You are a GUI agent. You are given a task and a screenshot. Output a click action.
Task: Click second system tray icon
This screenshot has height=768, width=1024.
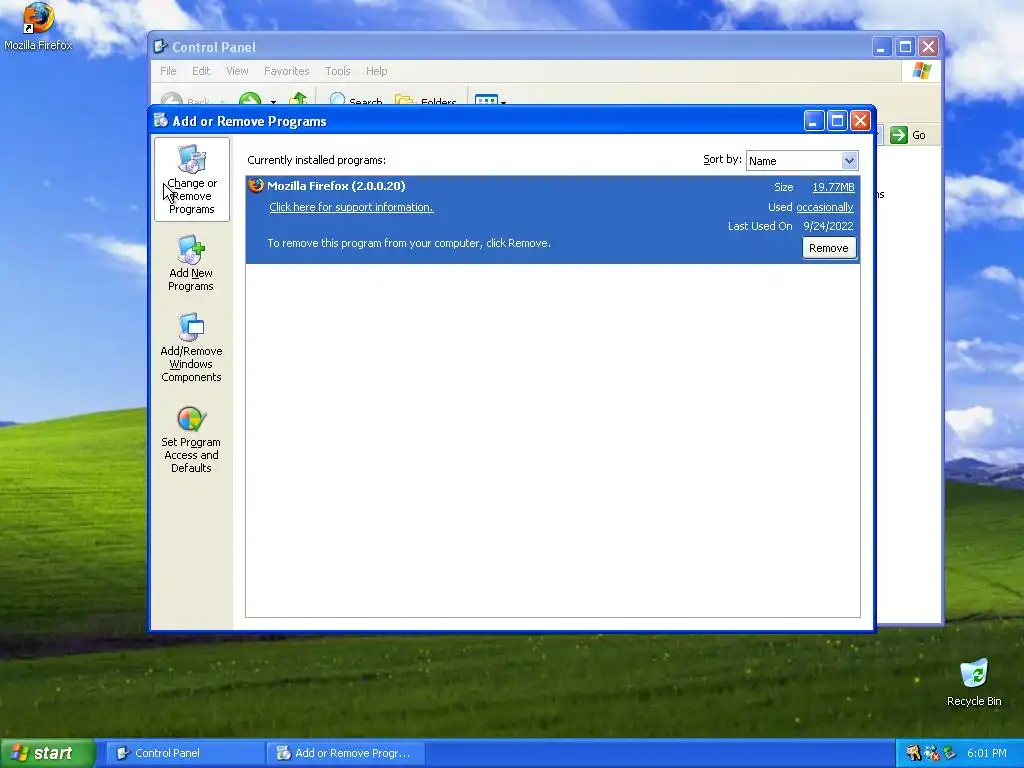(x=931, y=753)
